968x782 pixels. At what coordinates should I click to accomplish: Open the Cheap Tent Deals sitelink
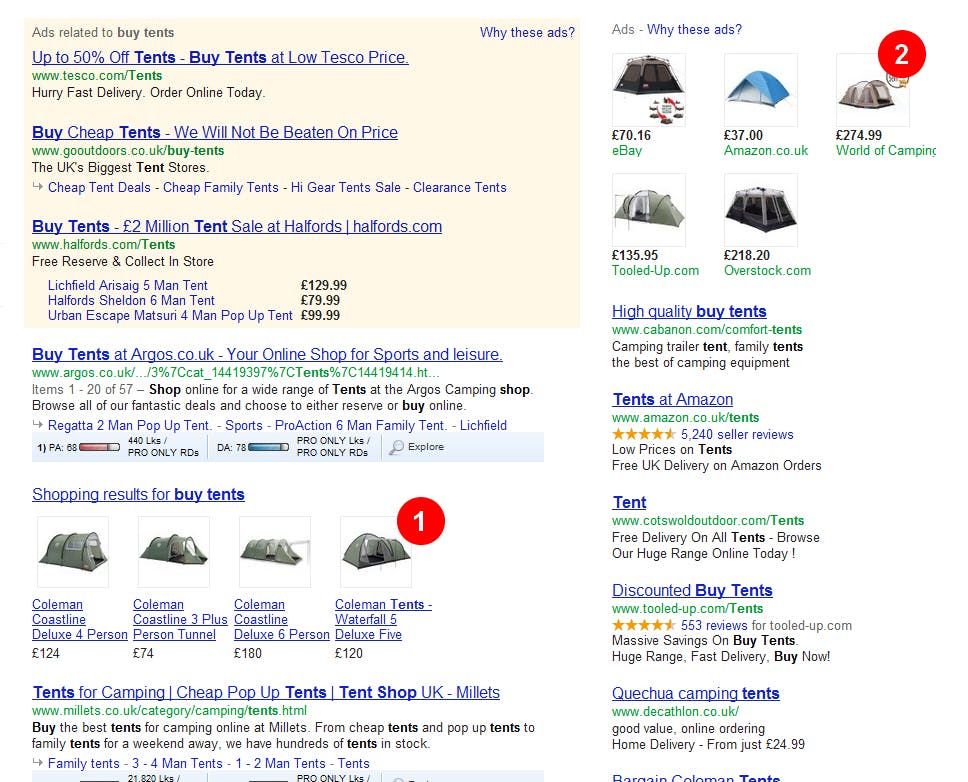pyautogui.click(x=99, y=187)
